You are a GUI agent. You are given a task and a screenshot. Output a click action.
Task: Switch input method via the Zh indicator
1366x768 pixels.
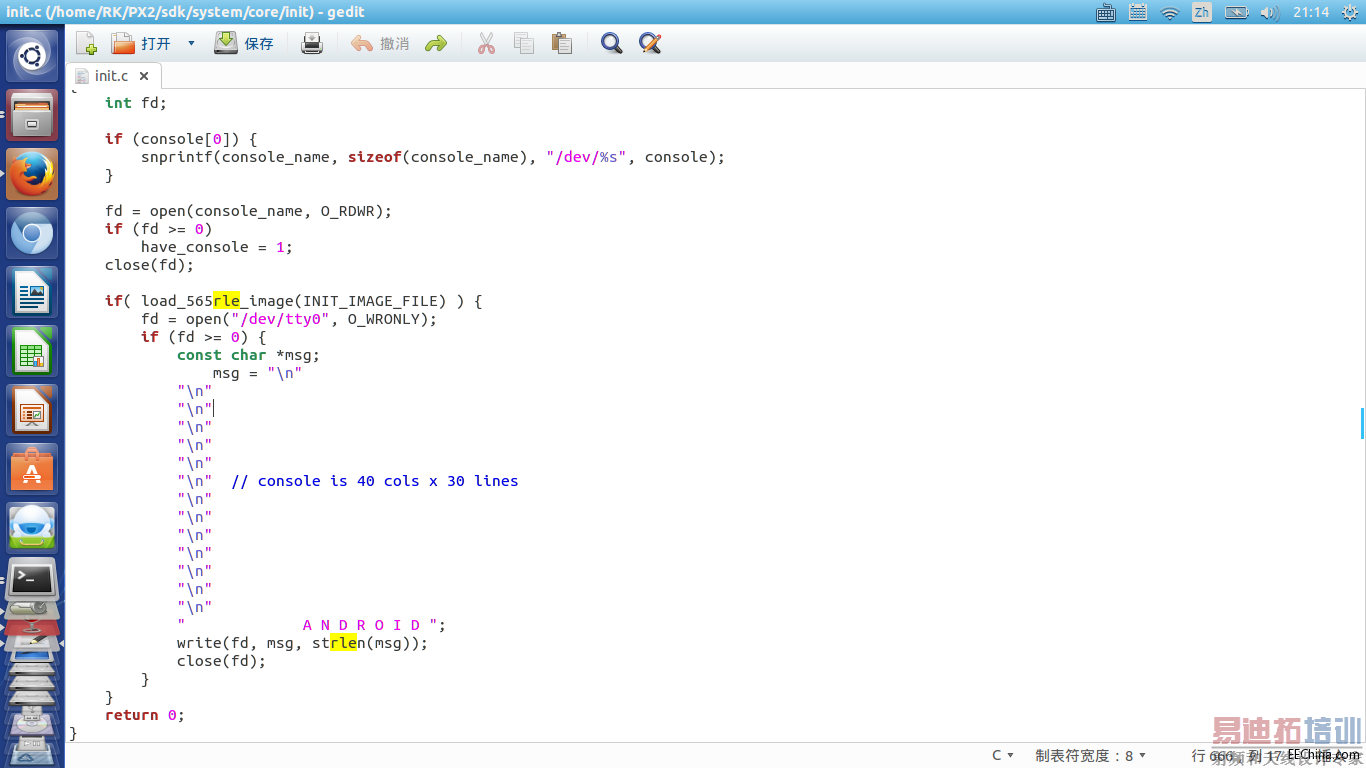(1202, 12)
